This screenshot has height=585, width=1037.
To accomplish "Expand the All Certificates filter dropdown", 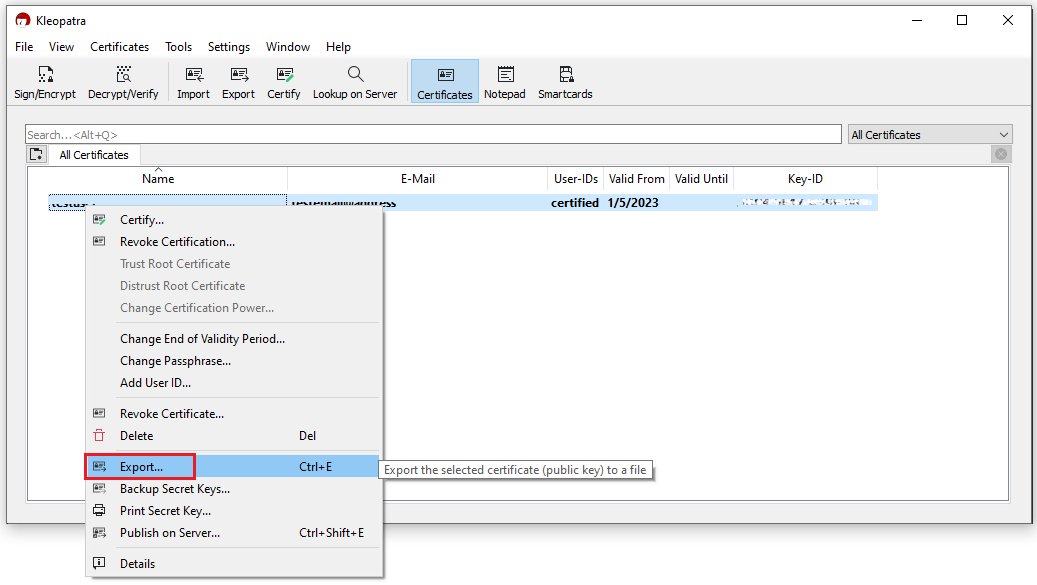I will point(930,135).
